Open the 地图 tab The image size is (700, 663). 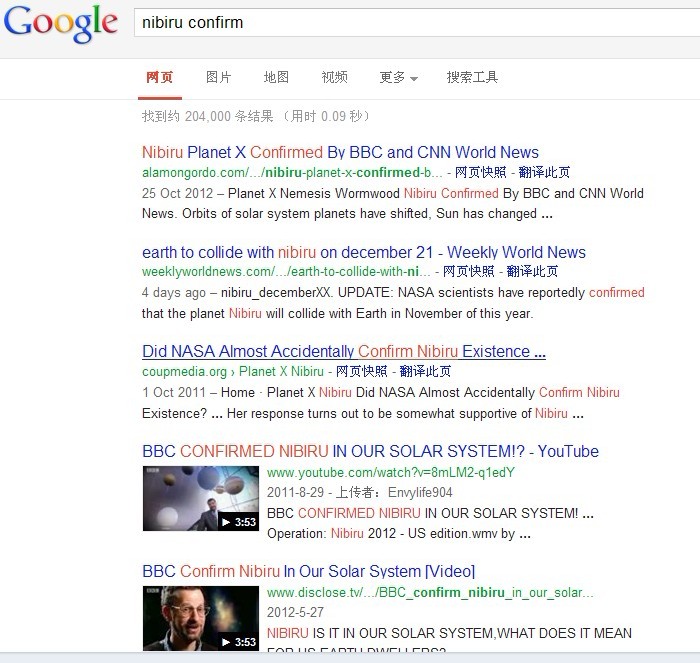pos(276,77)
